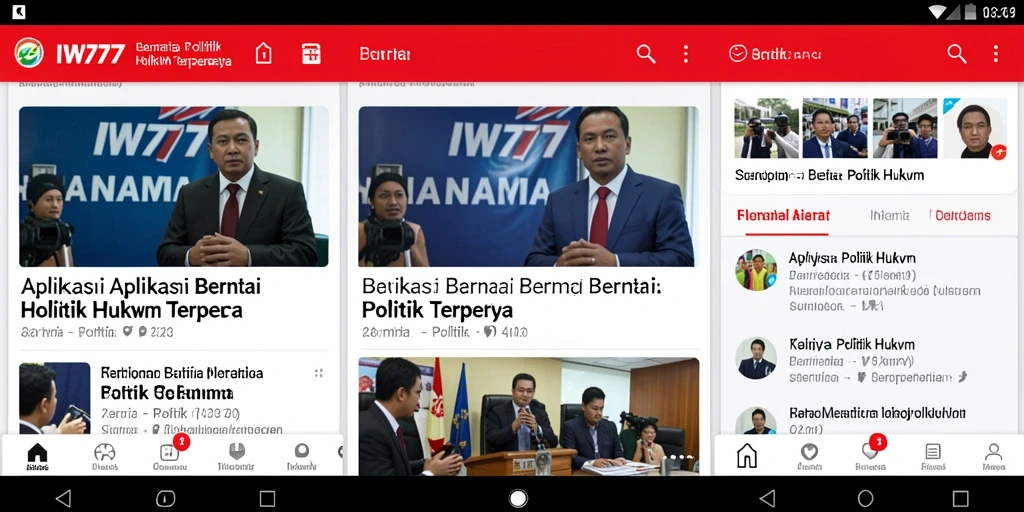Open the Holitik Hukwm article's IW777 photo
This screenshot has height=512, width=1024.
pyautogui.click(x=174, y=187)
